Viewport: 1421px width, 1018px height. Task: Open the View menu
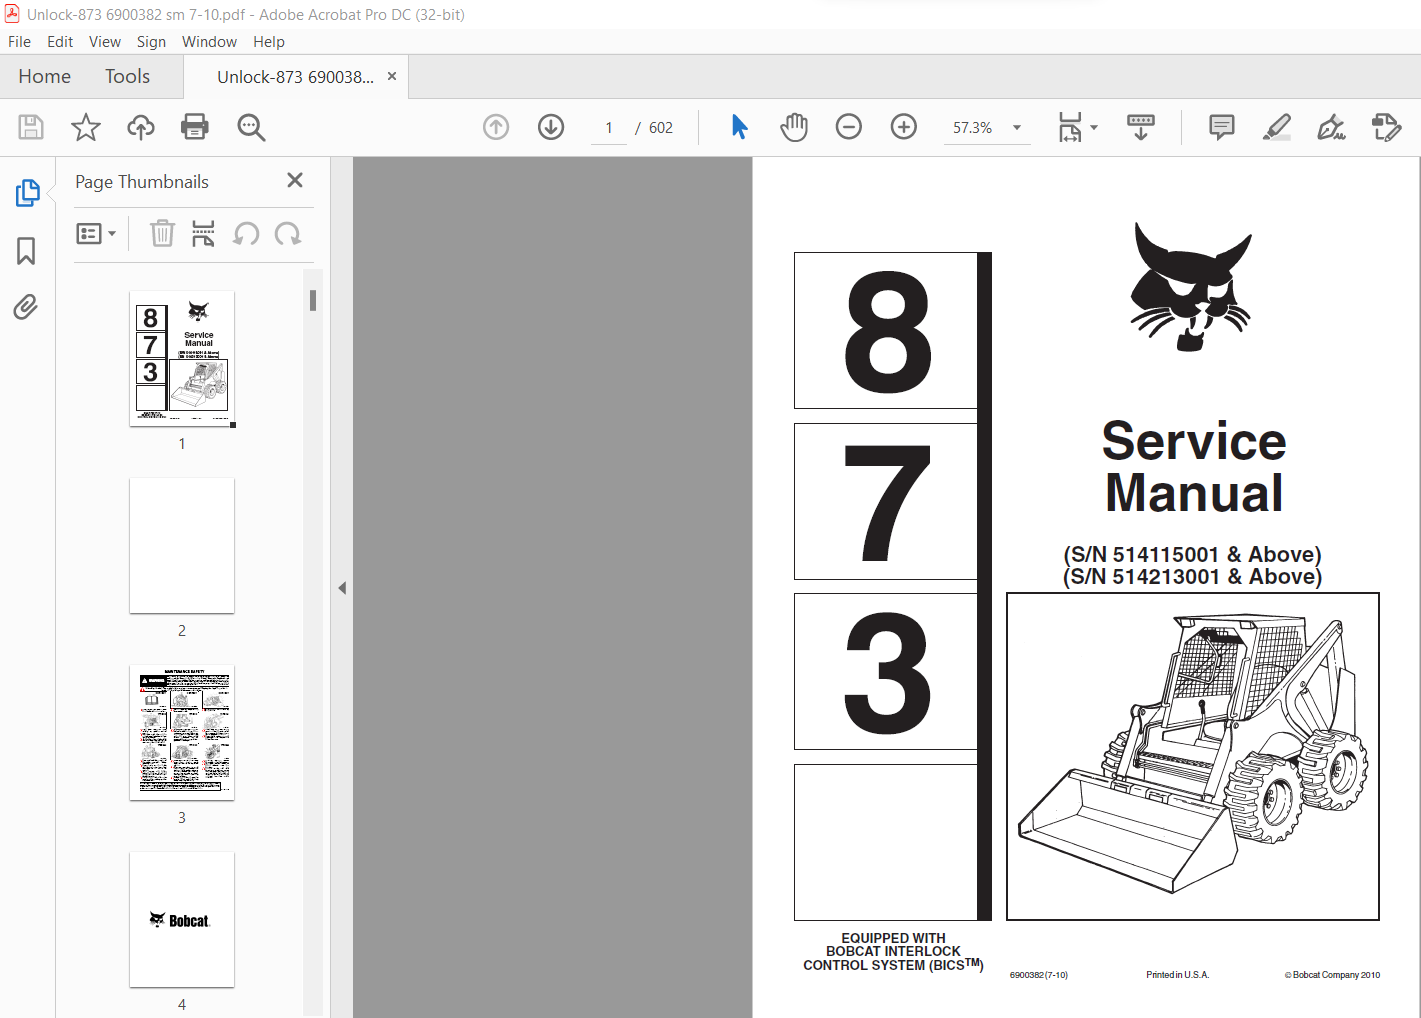pyautogui.click(x=105, y=42)
